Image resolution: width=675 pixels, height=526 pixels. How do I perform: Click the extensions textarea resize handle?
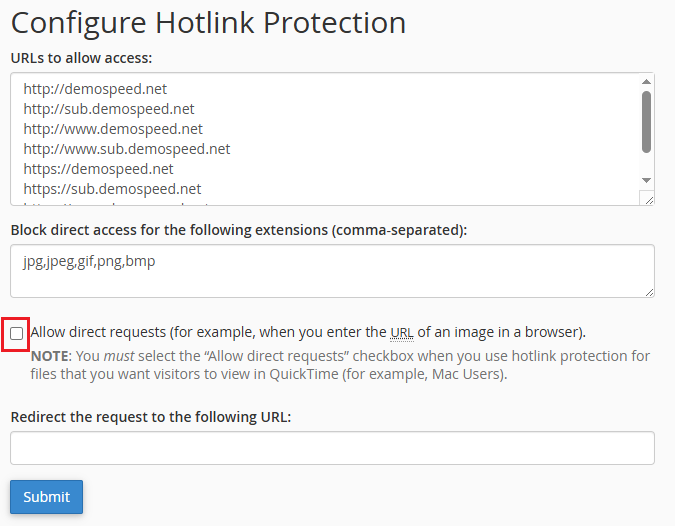(x=648, y=291)
